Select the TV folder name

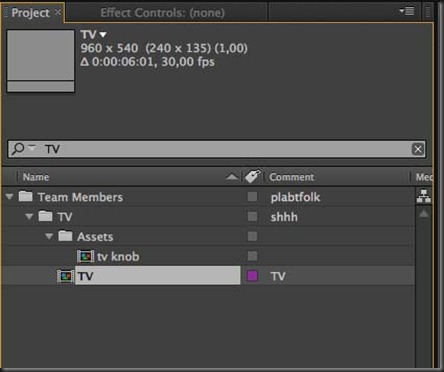click(x=65, y=217)
